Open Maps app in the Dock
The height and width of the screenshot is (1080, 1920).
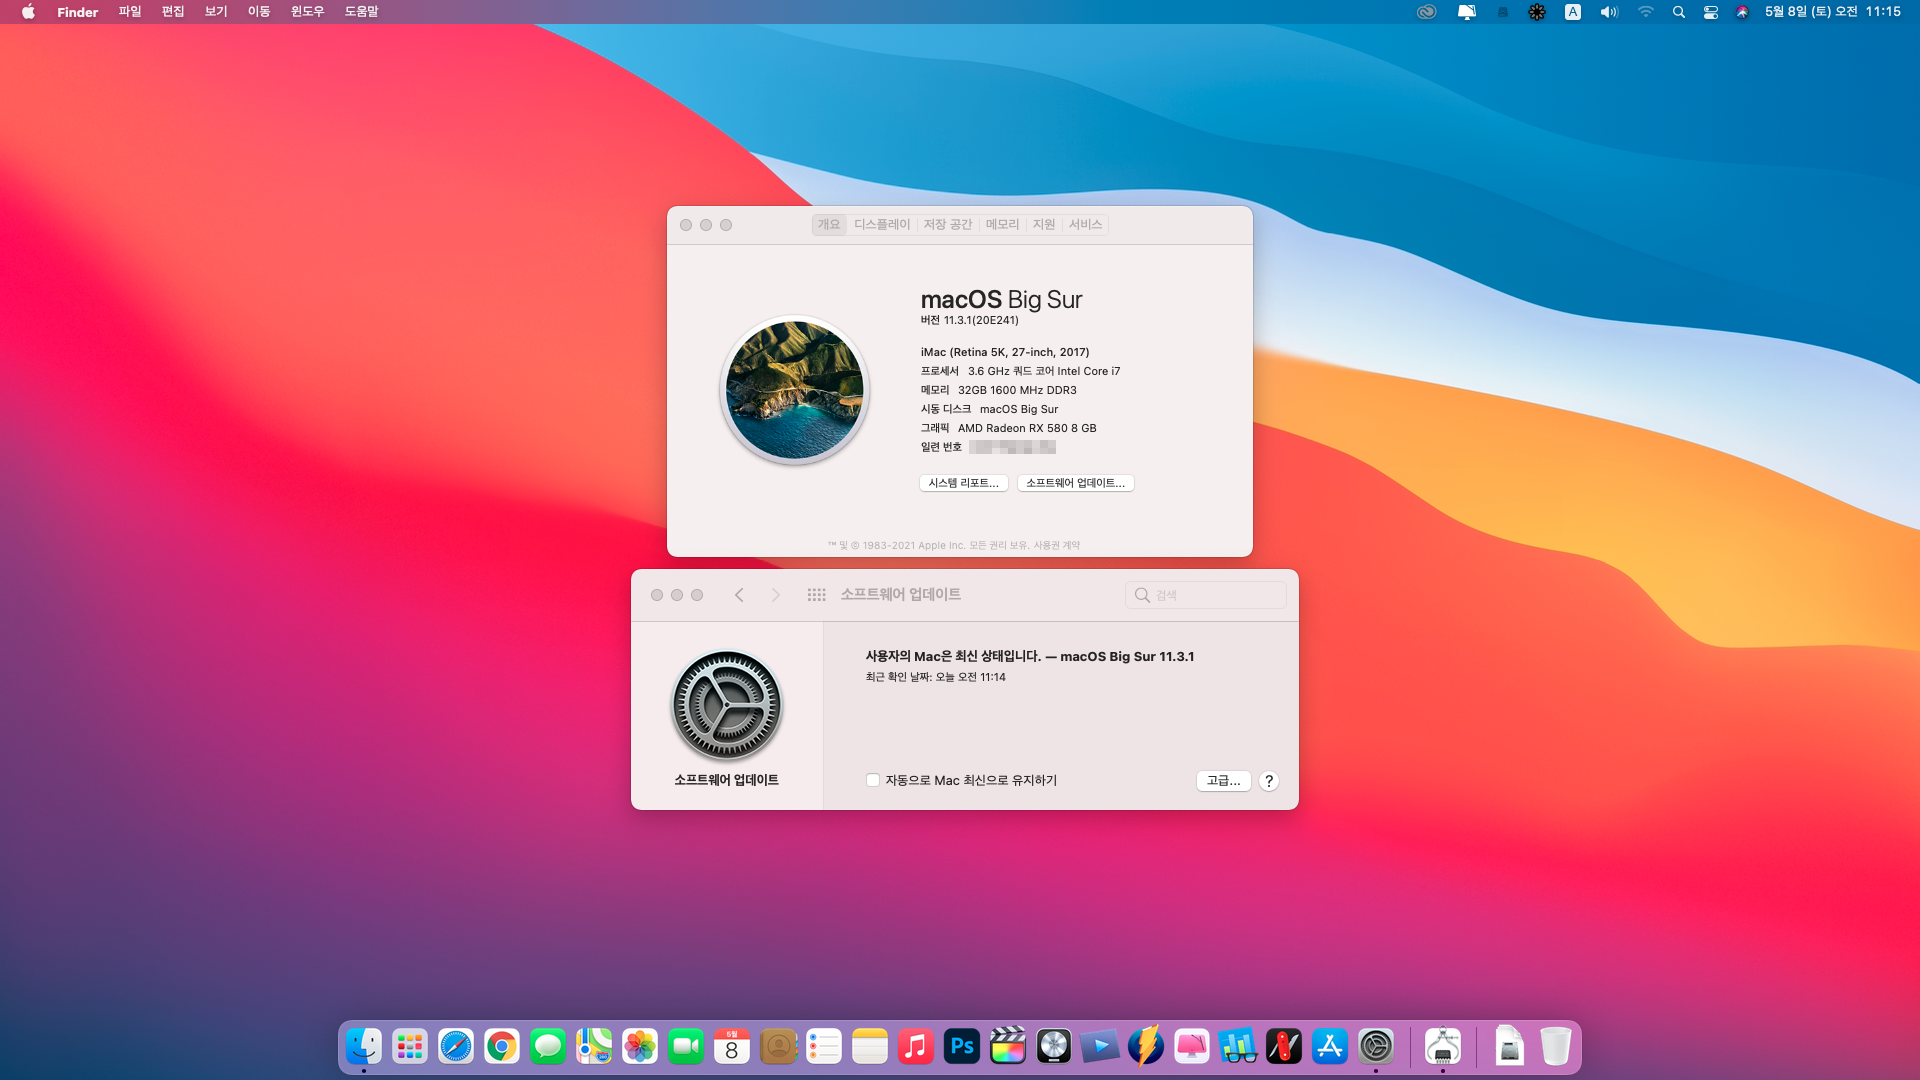click(594, 1047)
